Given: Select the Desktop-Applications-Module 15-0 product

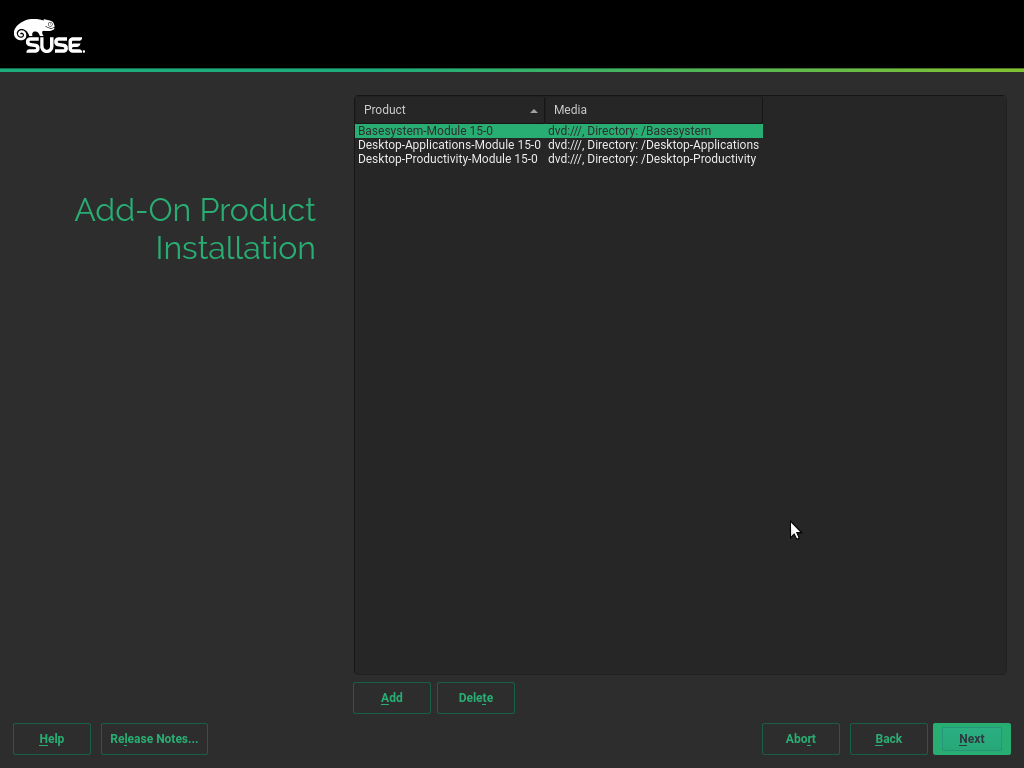Looking at the screenshot, I should [449, 145].
